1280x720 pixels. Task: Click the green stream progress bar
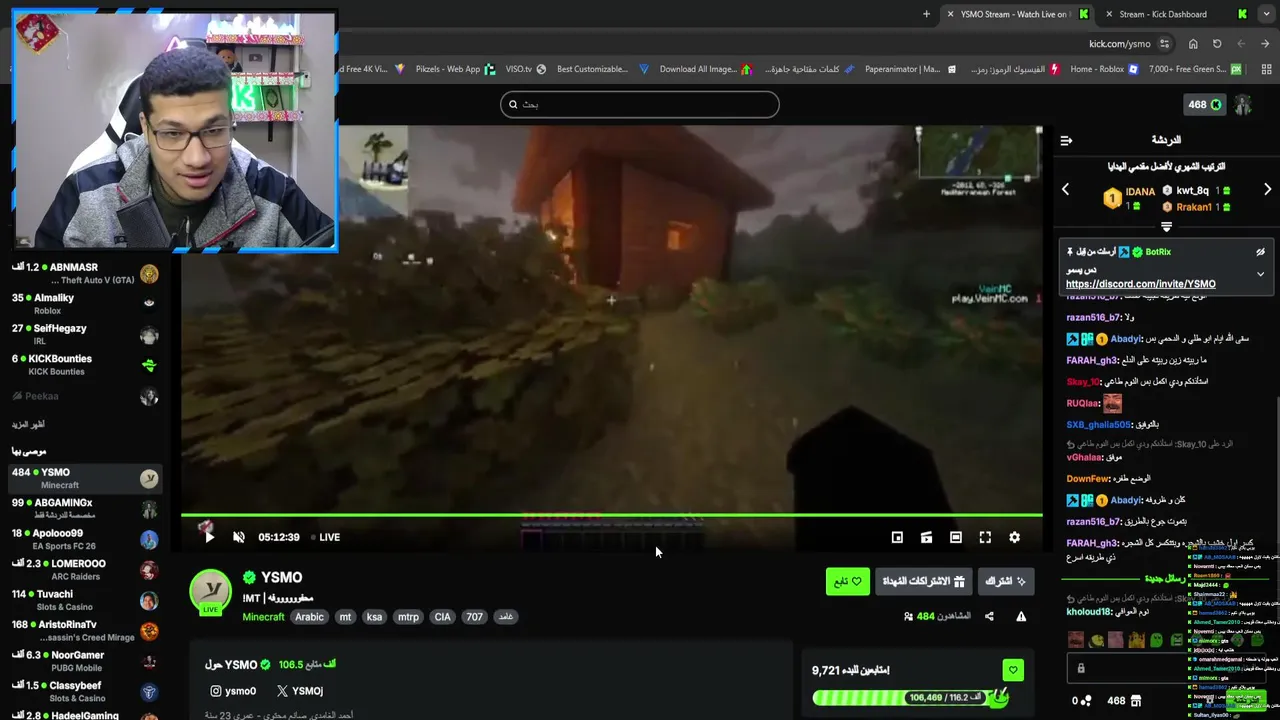pyautogui.click(x=611, y=515)
